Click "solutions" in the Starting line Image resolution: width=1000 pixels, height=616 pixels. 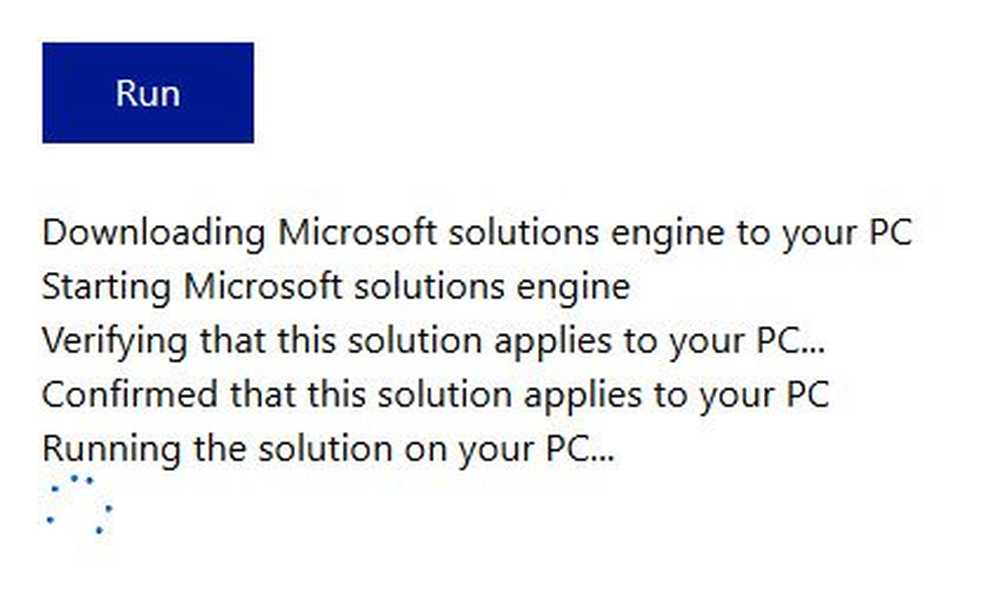tap(429, 286)
